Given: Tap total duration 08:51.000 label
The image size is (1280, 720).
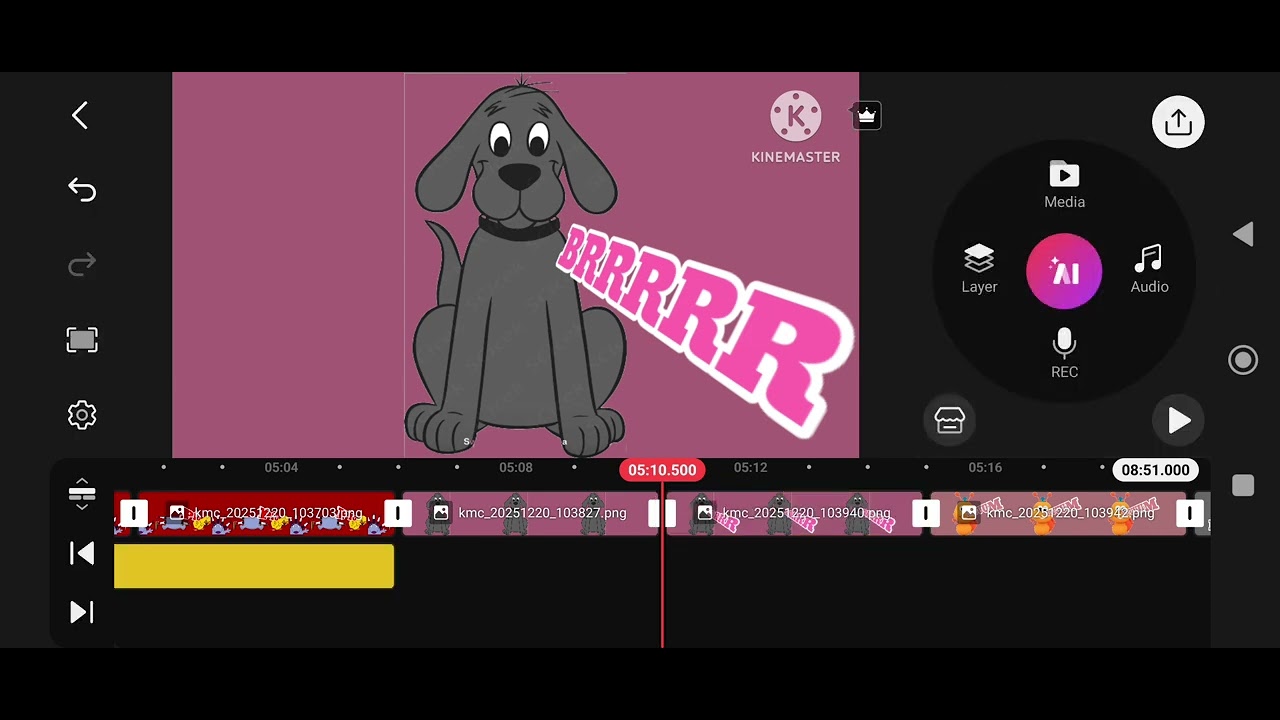Looking at the screenshot, I should pos(1155,470).
